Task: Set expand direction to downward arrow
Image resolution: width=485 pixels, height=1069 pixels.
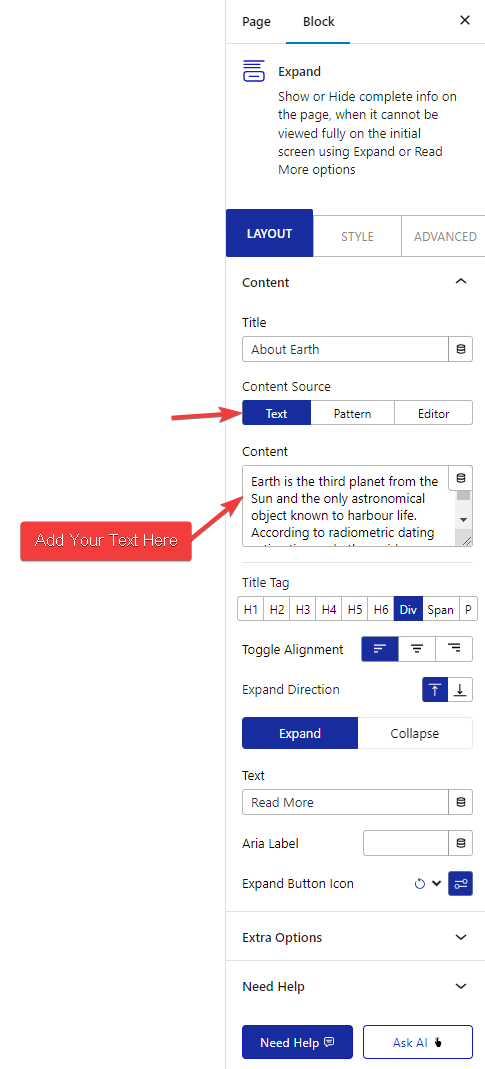Action: pos(460,689)
